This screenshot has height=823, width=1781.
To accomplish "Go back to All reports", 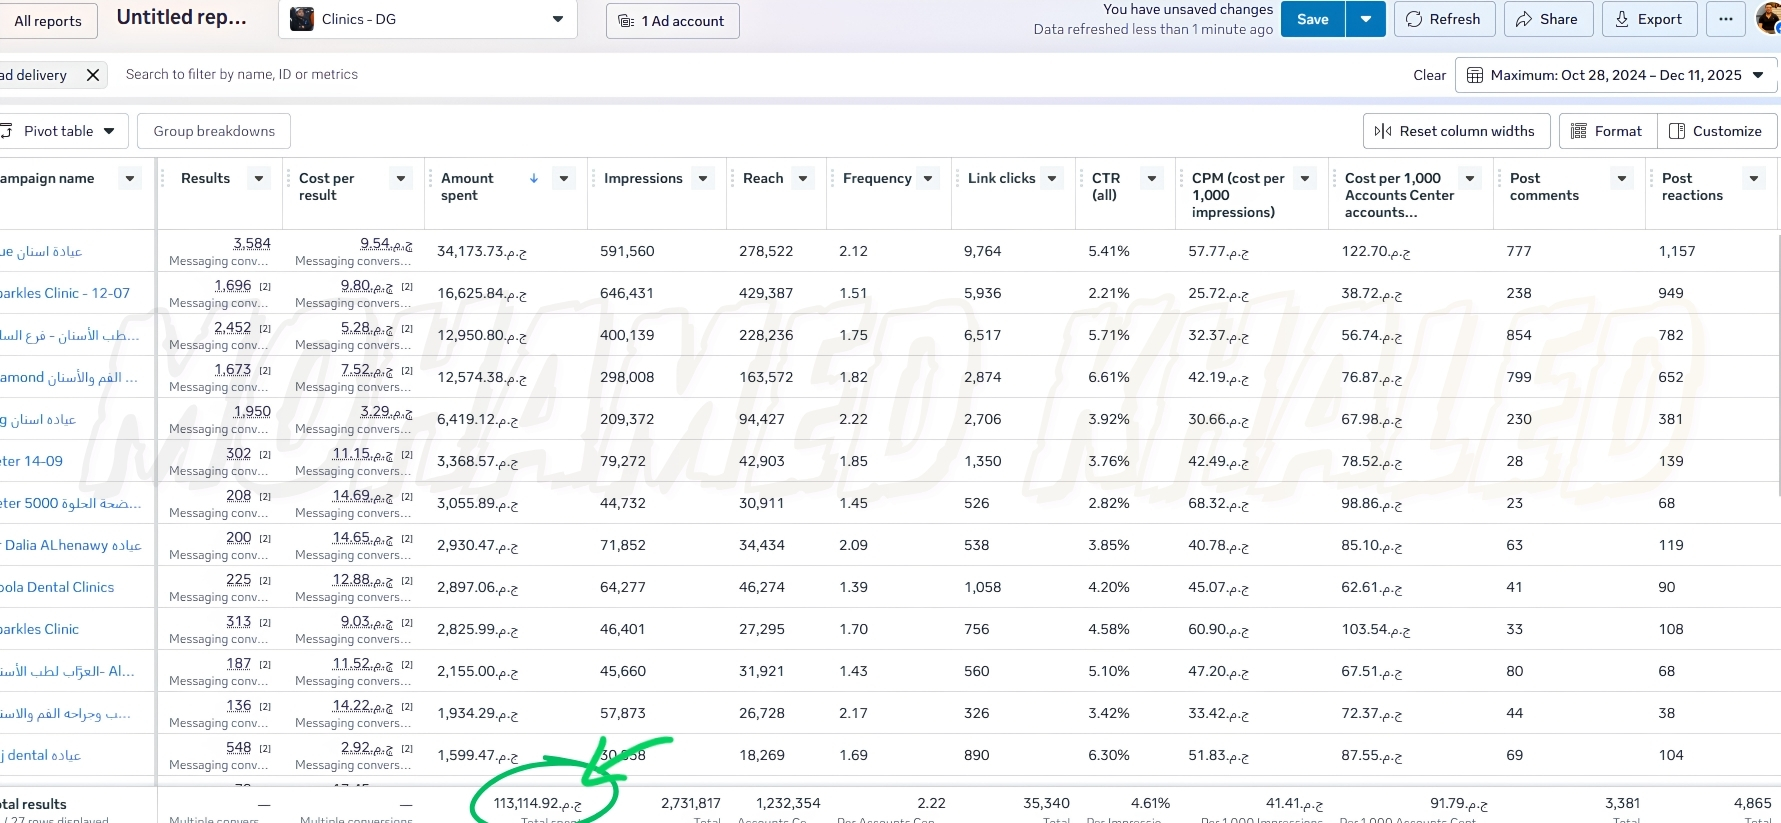I will 48,21.
